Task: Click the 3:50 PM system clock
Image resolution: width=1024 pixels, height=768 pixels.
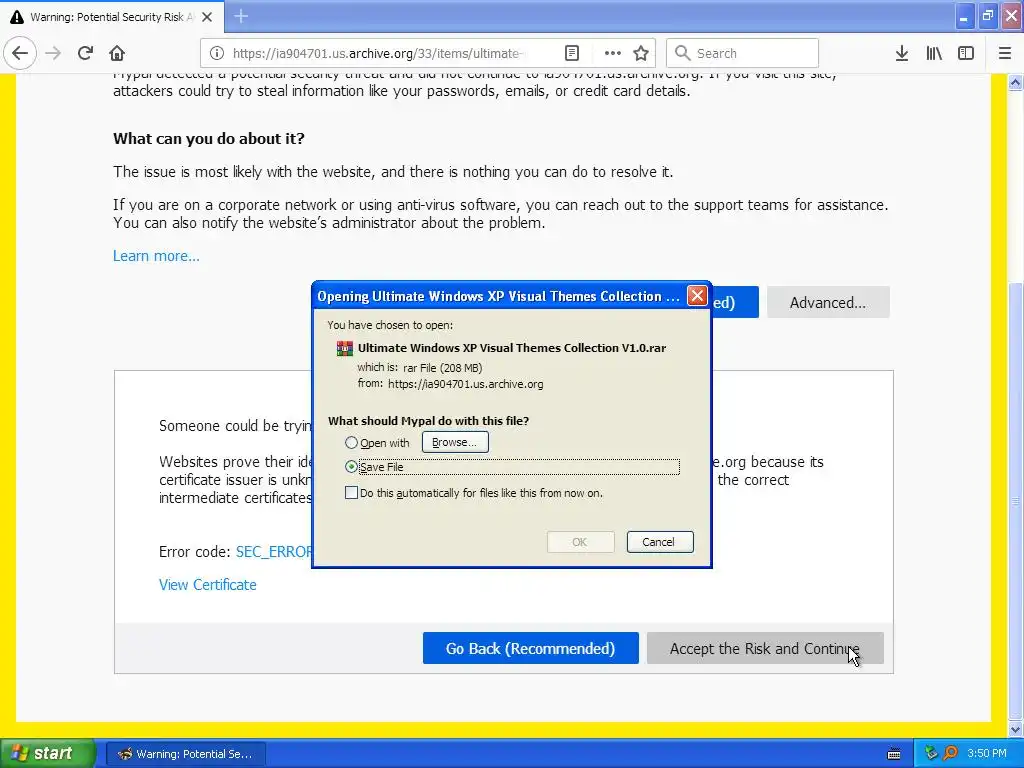Action: coord(987,754)
